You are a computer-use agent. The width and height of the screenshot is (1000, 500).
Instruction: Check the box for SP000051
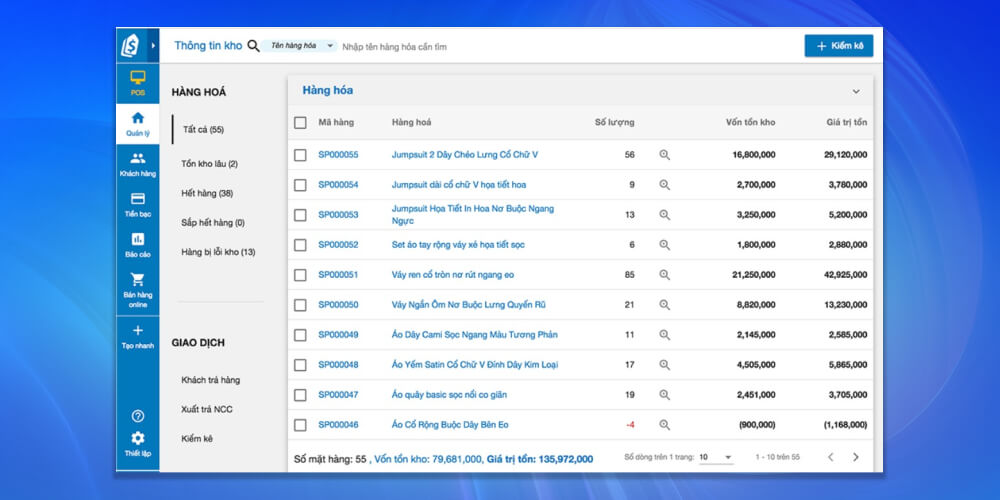pos(300,275)
